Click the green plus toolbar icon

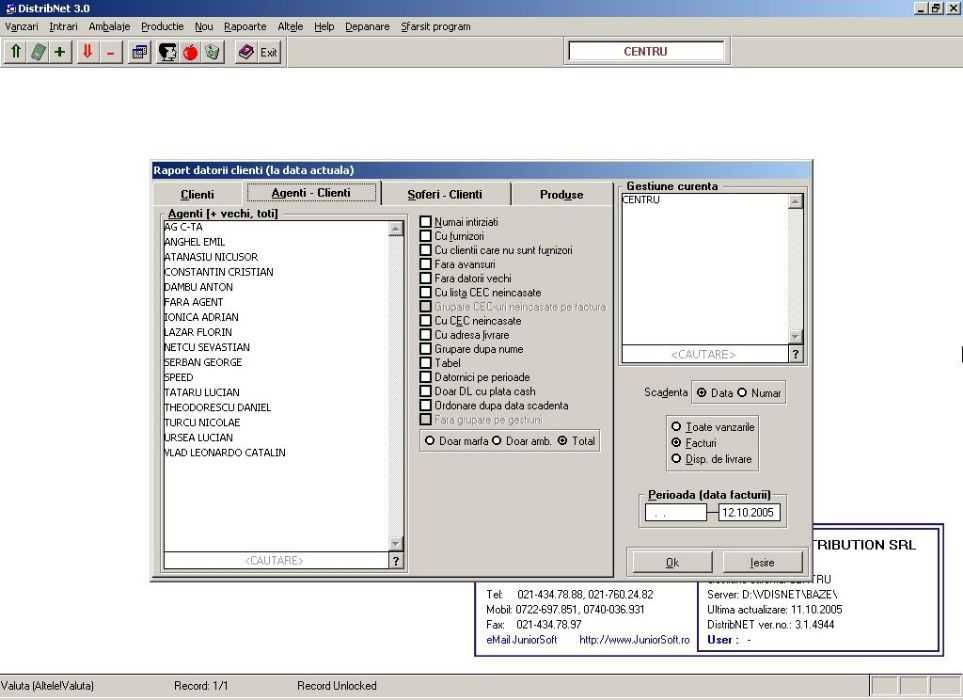(x=60, y=52)
